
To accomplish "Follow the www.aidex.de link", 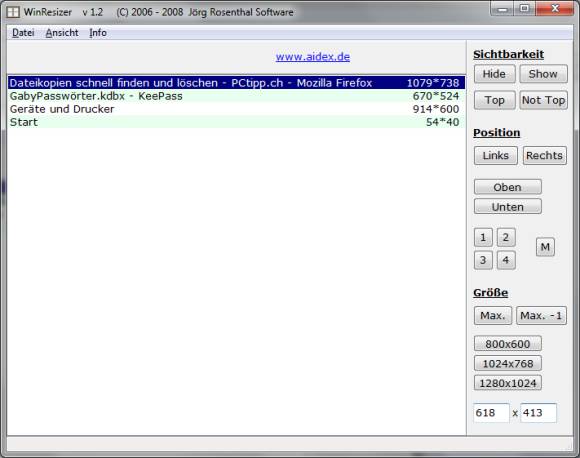I will point(313,57).
